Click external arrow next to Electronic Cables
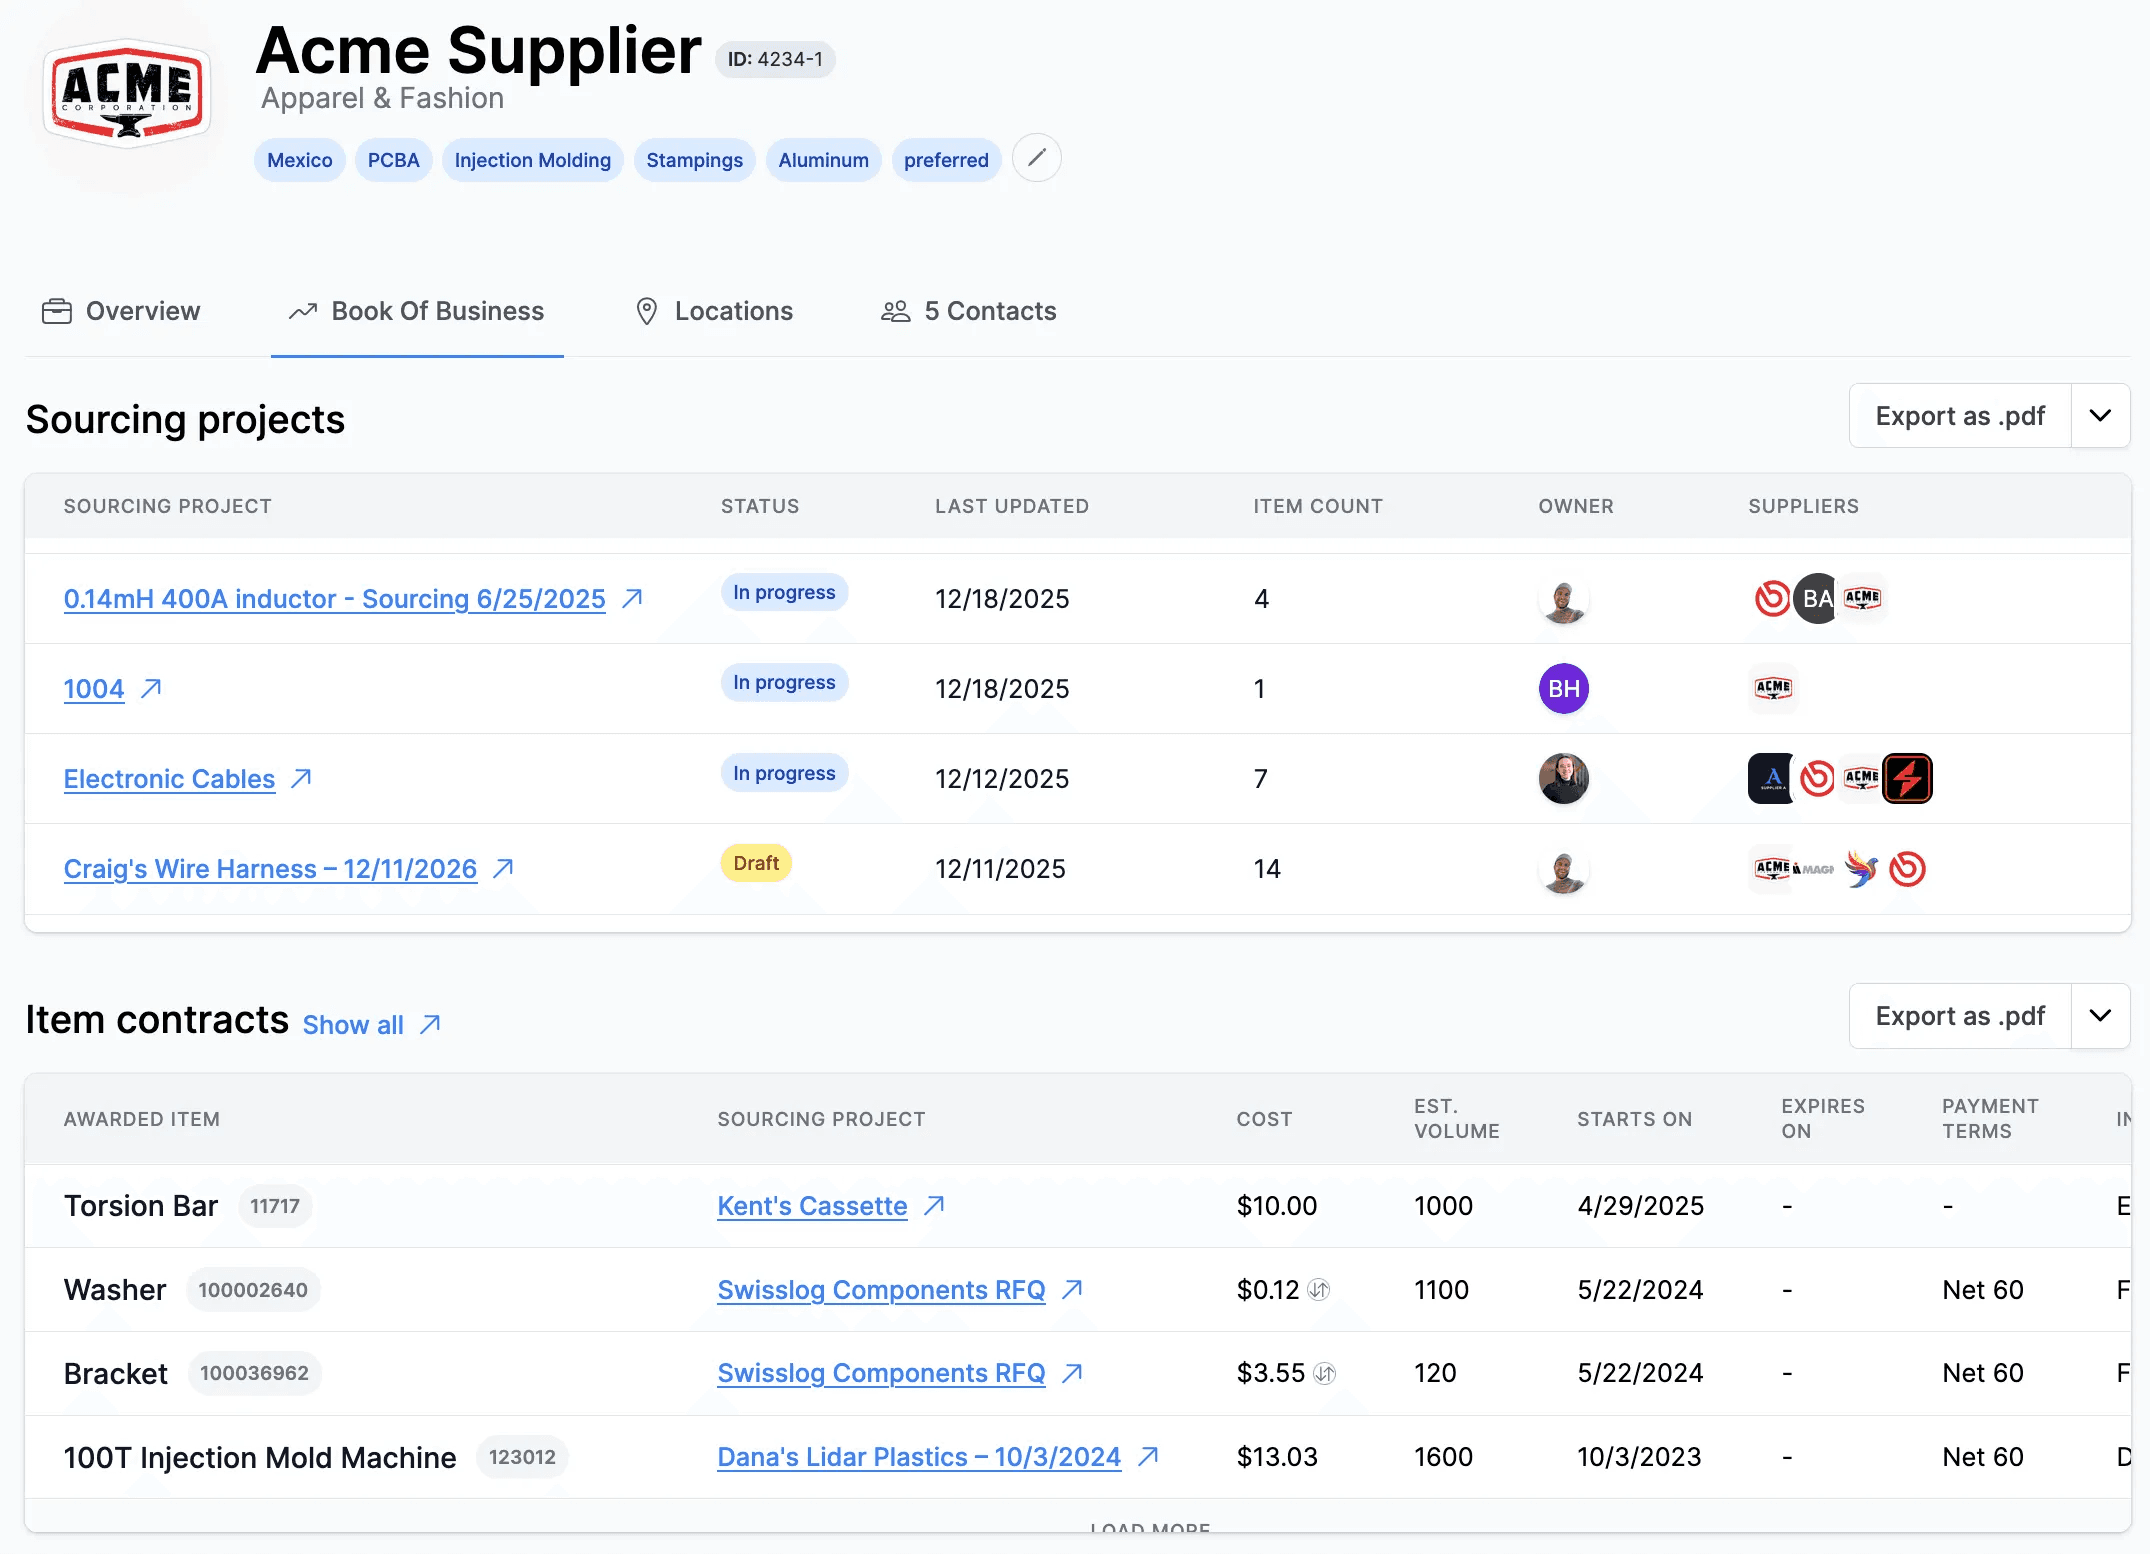Image resolution: width=2150 pixels, height=1554 pixels. (x=301, y=778)
